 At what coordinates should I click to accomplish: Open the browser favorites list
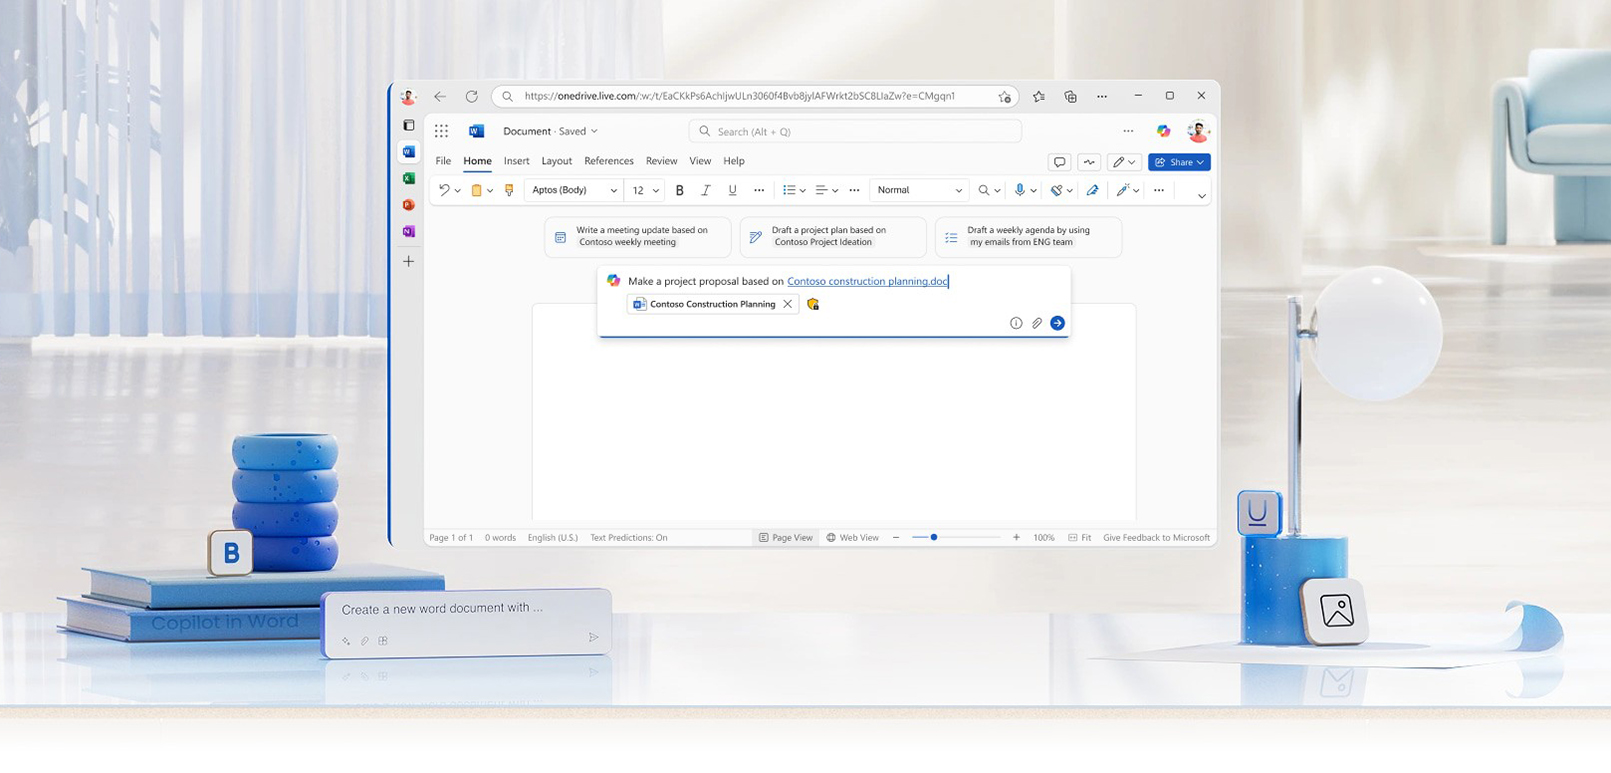click(x=1038, y=96)
